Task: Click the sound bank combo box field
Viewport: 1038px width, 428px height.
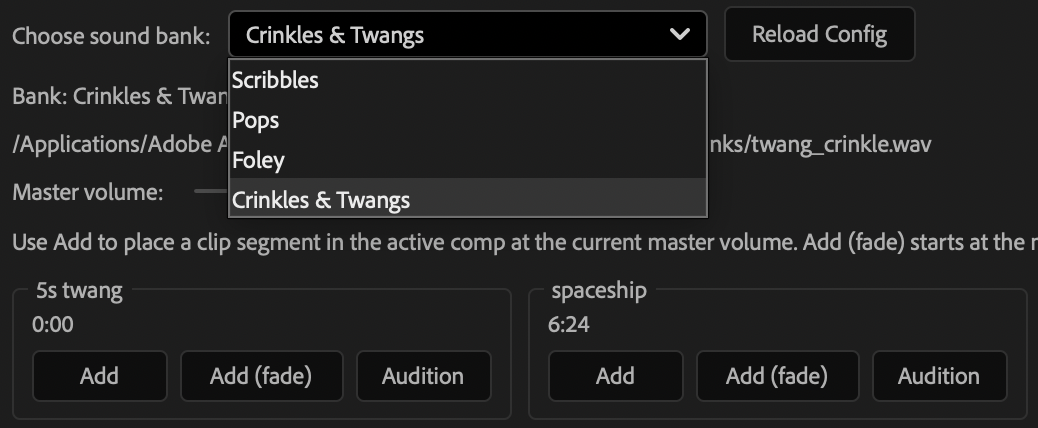Action: tap(450, 35)
